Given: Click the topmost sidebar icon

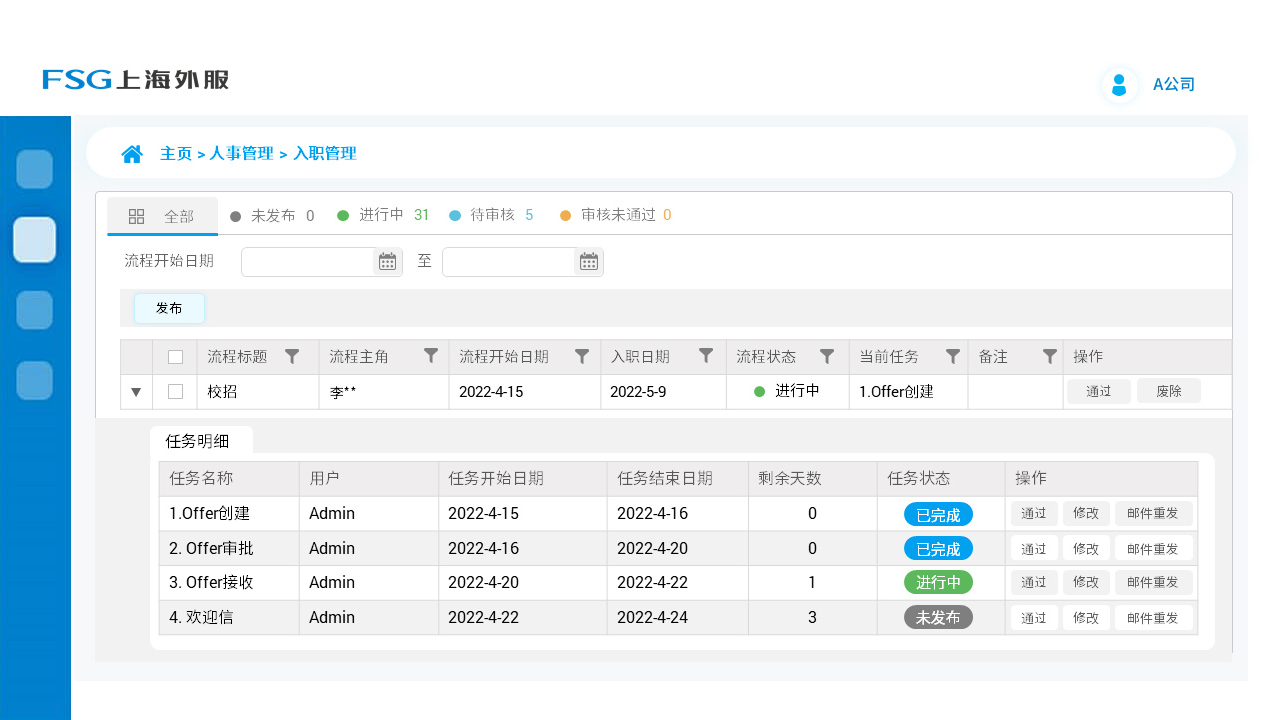Looking at the screenshot, I should pyautogui.click(x=34, y=169).
